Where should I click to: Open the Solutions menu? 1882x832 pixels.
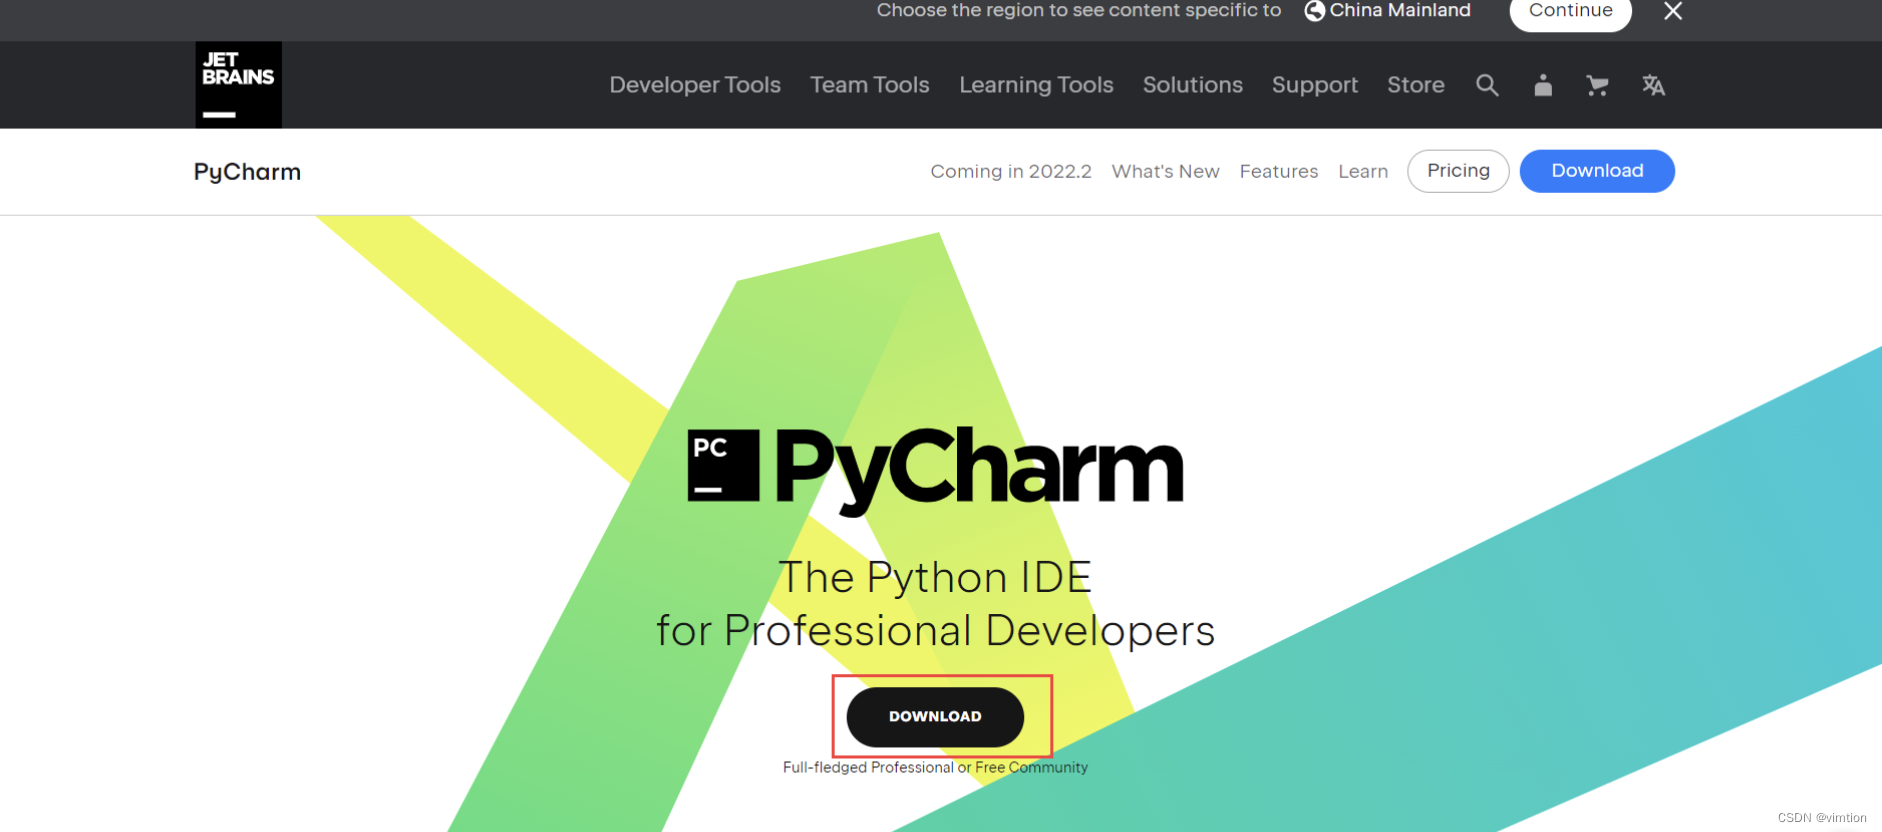[x=1193, y=85]
